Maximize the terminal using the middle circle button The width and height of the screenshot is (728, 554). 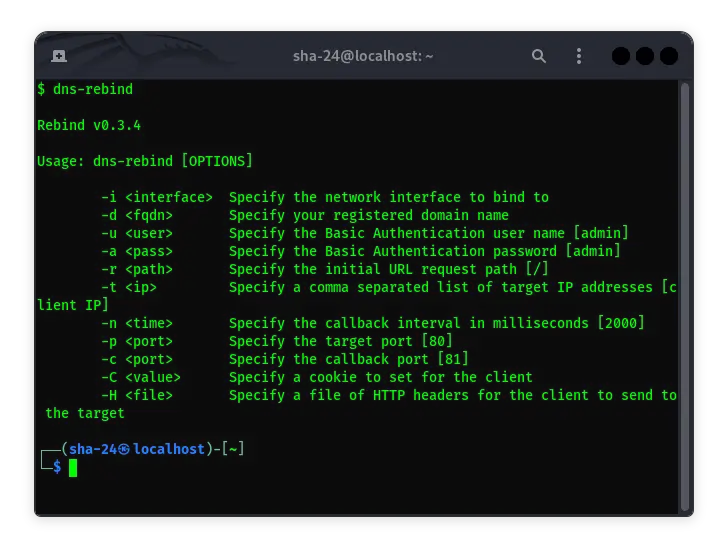645,56
